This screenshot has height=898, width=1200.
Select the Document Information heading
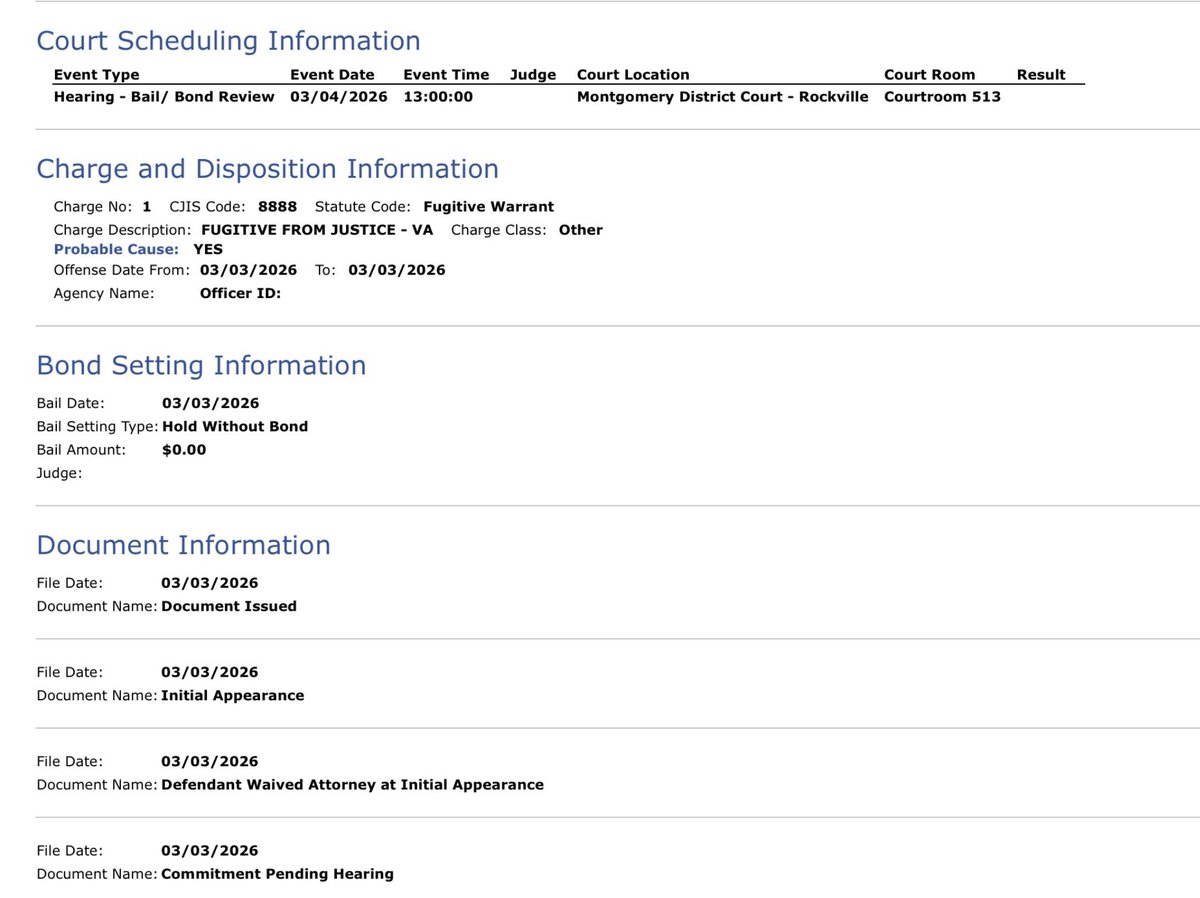(183, 545)
